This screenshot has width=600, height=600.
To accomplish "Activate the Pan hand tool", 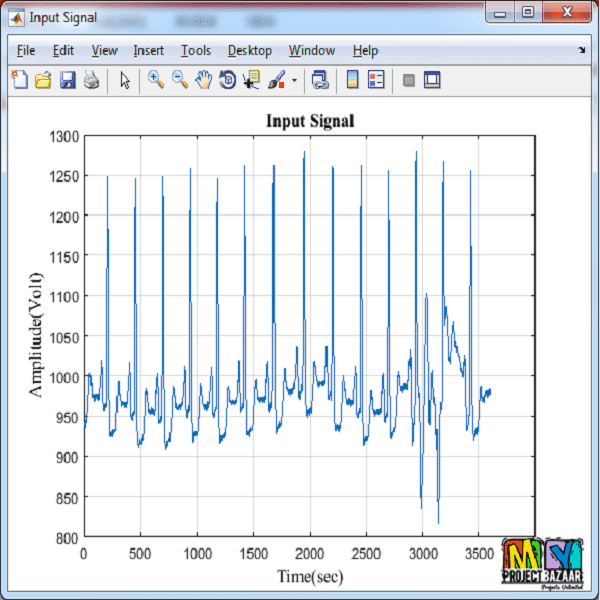I will [204, 80].
